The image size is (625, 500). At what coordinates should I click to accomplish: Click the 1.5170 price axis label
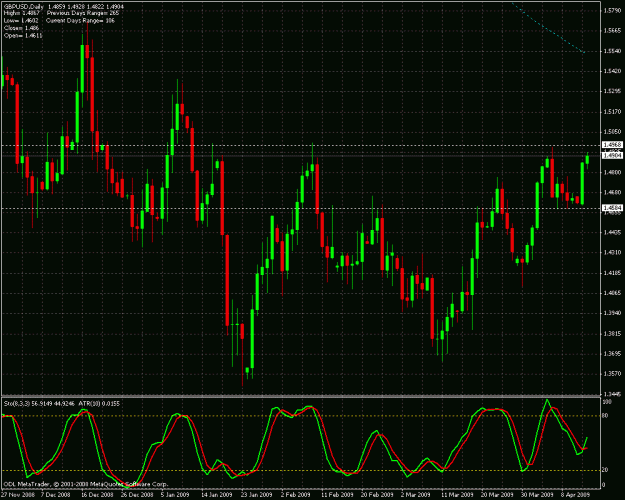point(613,112)
